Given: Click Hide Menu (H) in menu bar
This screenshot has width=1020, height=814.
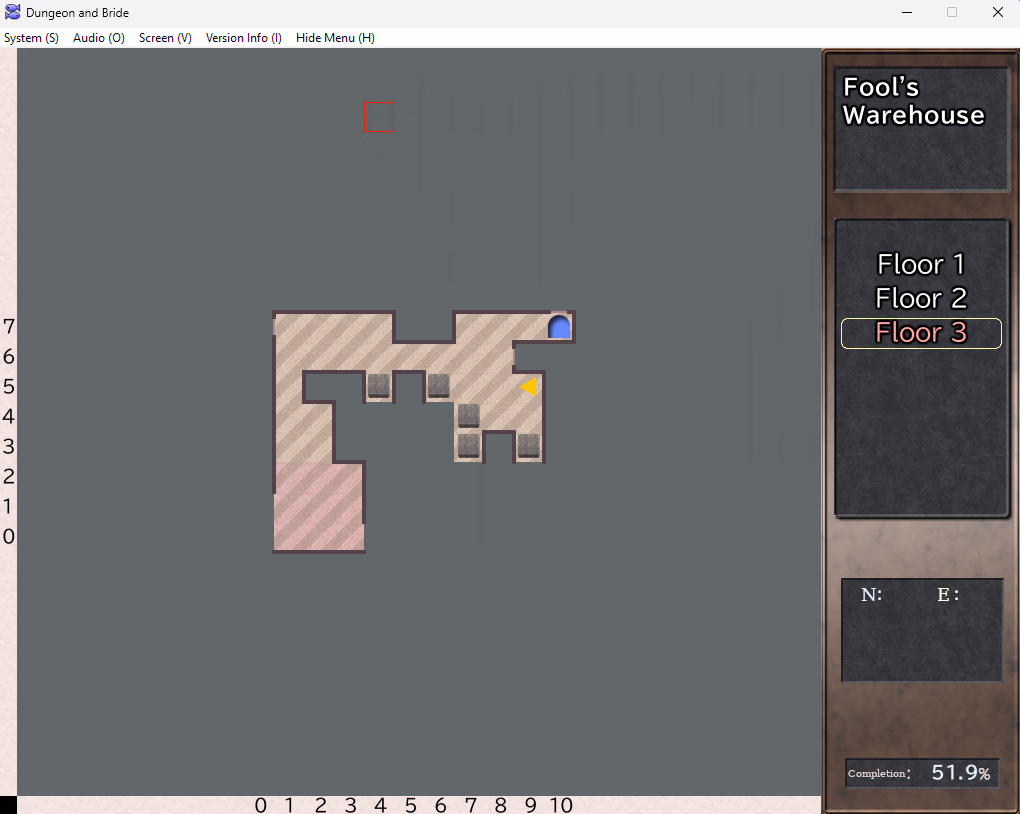Looking at the screenshot, I should pos(335,38).
